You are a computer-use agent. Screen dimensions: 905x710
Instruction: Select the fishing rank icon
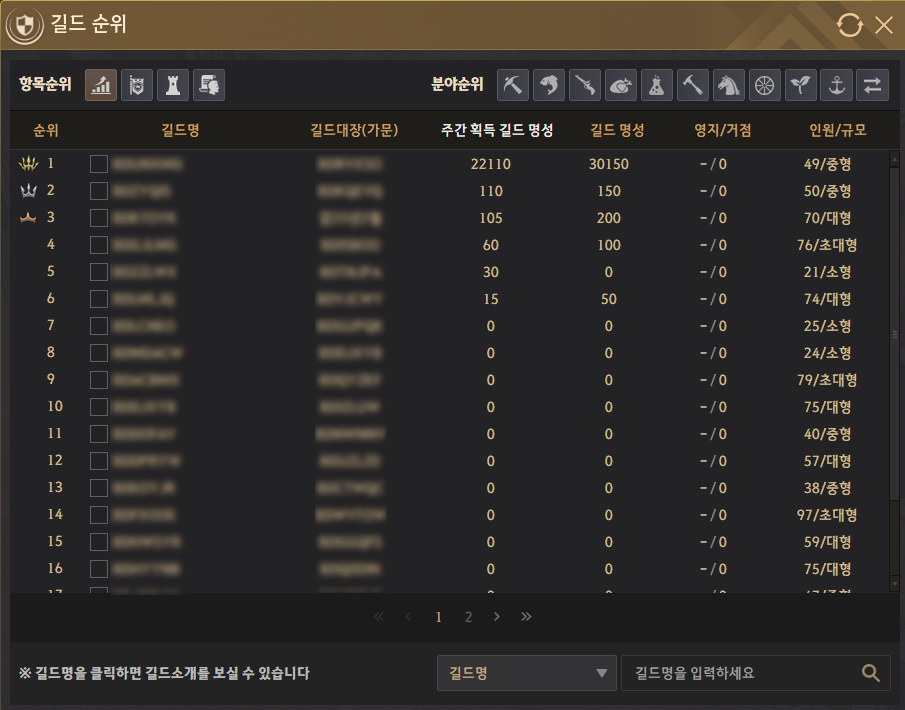point(549,85)
